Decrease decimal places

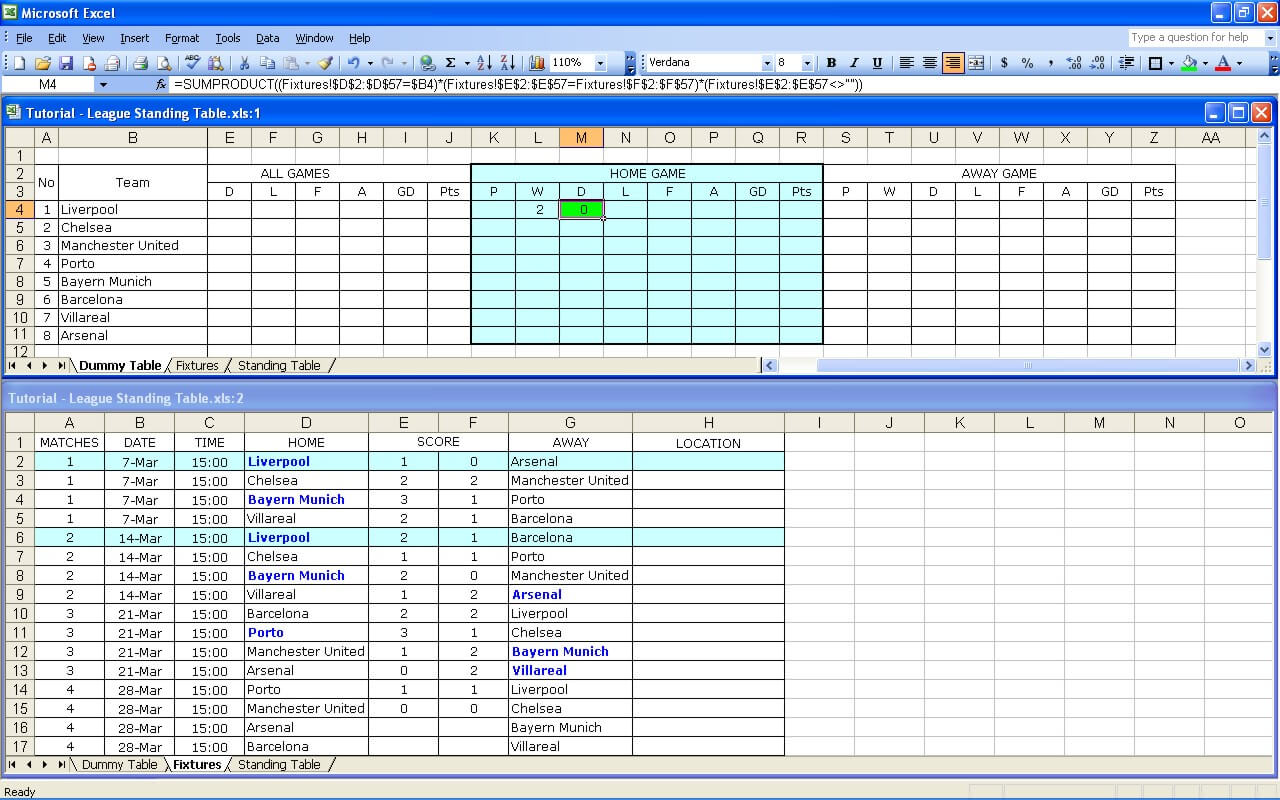pyautogui.click(x=1097, y=63)
